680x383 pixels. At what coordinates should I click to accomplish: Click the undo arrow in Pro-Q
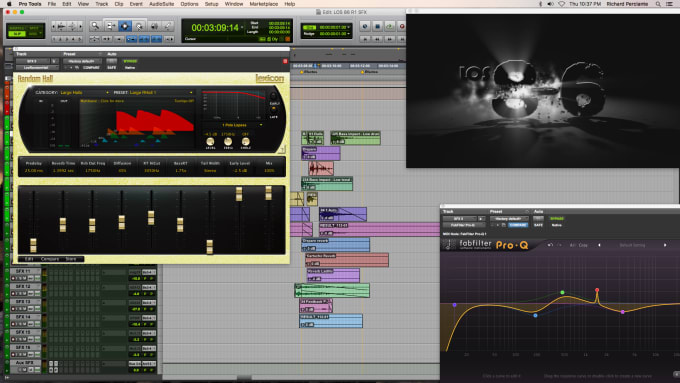550,246
